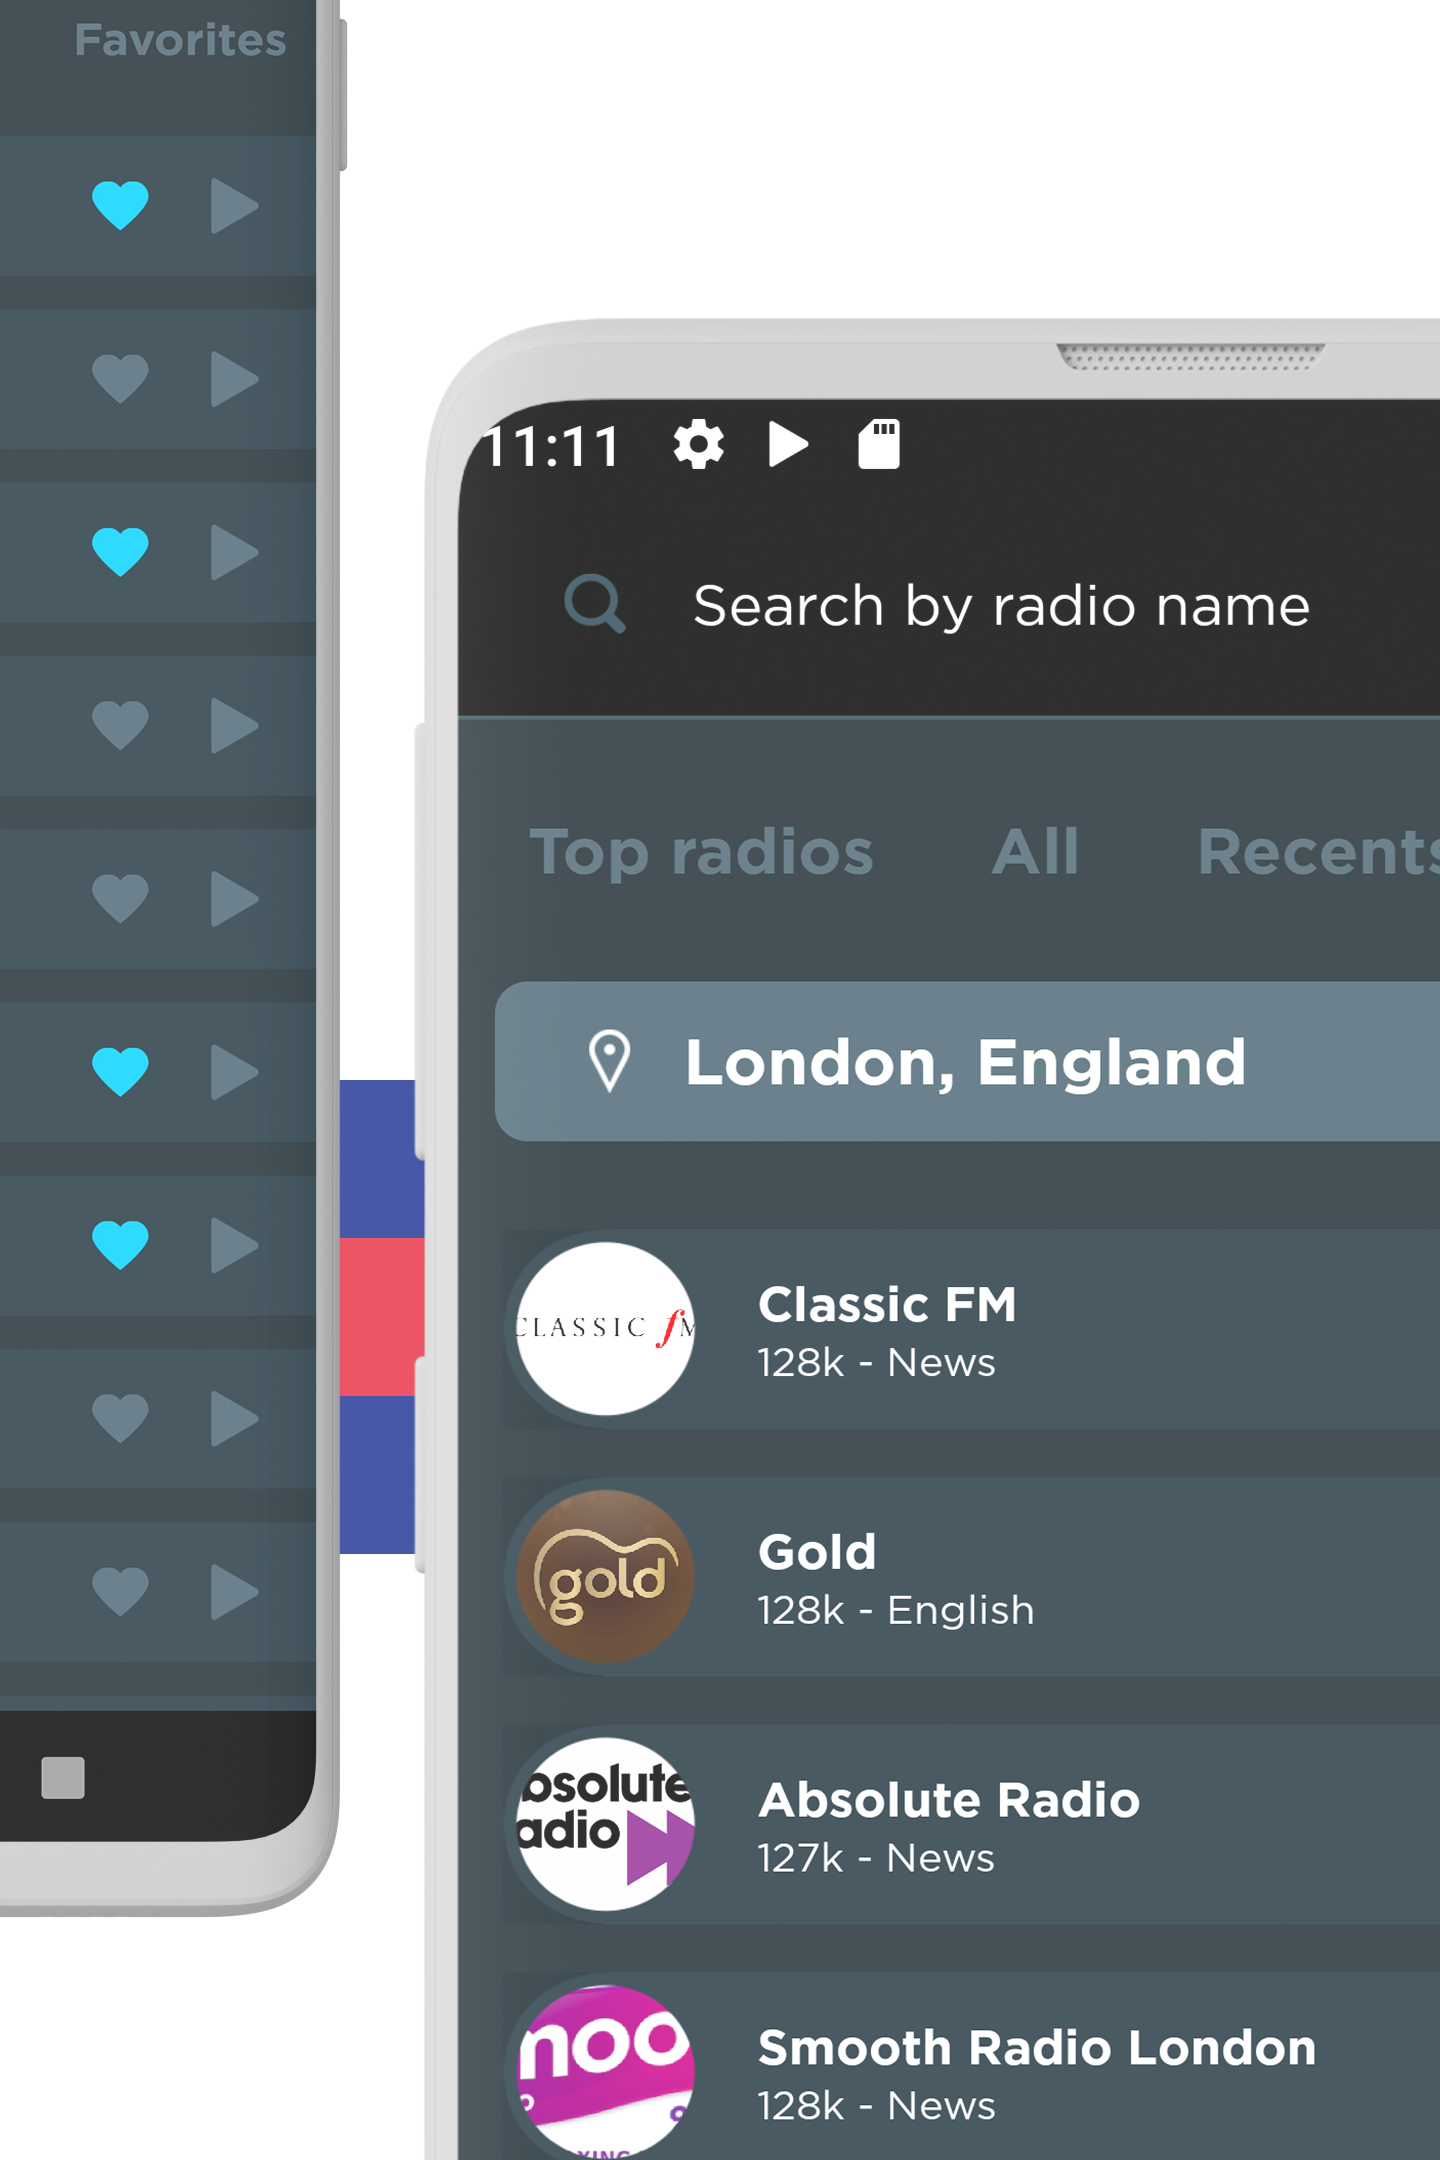
Task: Toggle the third row's blue heart
Action: click(120, 552)
